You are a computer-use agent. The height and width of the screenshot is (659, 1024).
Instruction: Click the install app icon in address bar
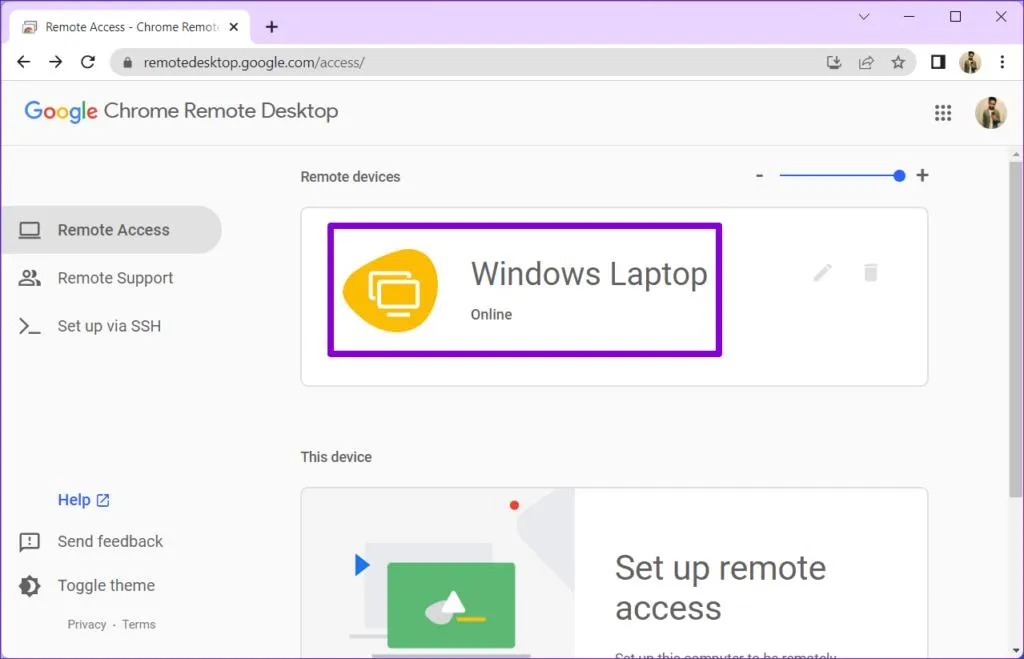pos(833,62)
